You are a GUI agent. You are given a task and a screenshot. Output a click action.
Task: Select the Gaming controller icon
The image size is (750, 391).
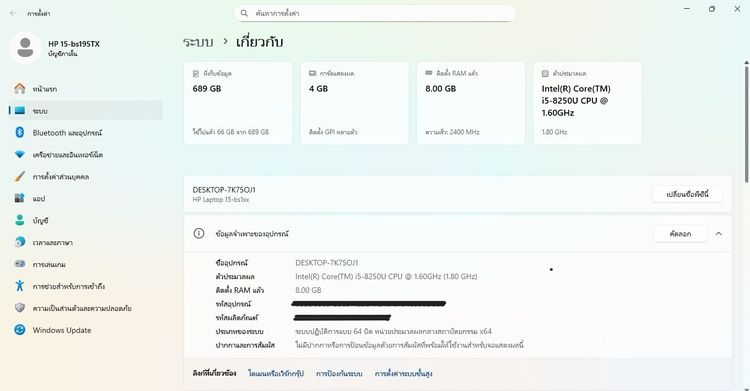point(20,264)
